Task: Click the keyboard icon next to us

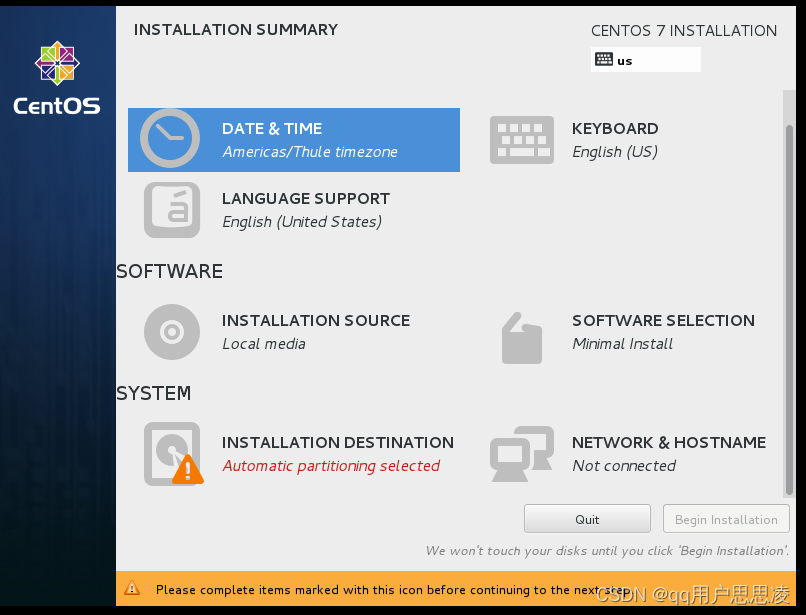Action: [x=603, y=59]
